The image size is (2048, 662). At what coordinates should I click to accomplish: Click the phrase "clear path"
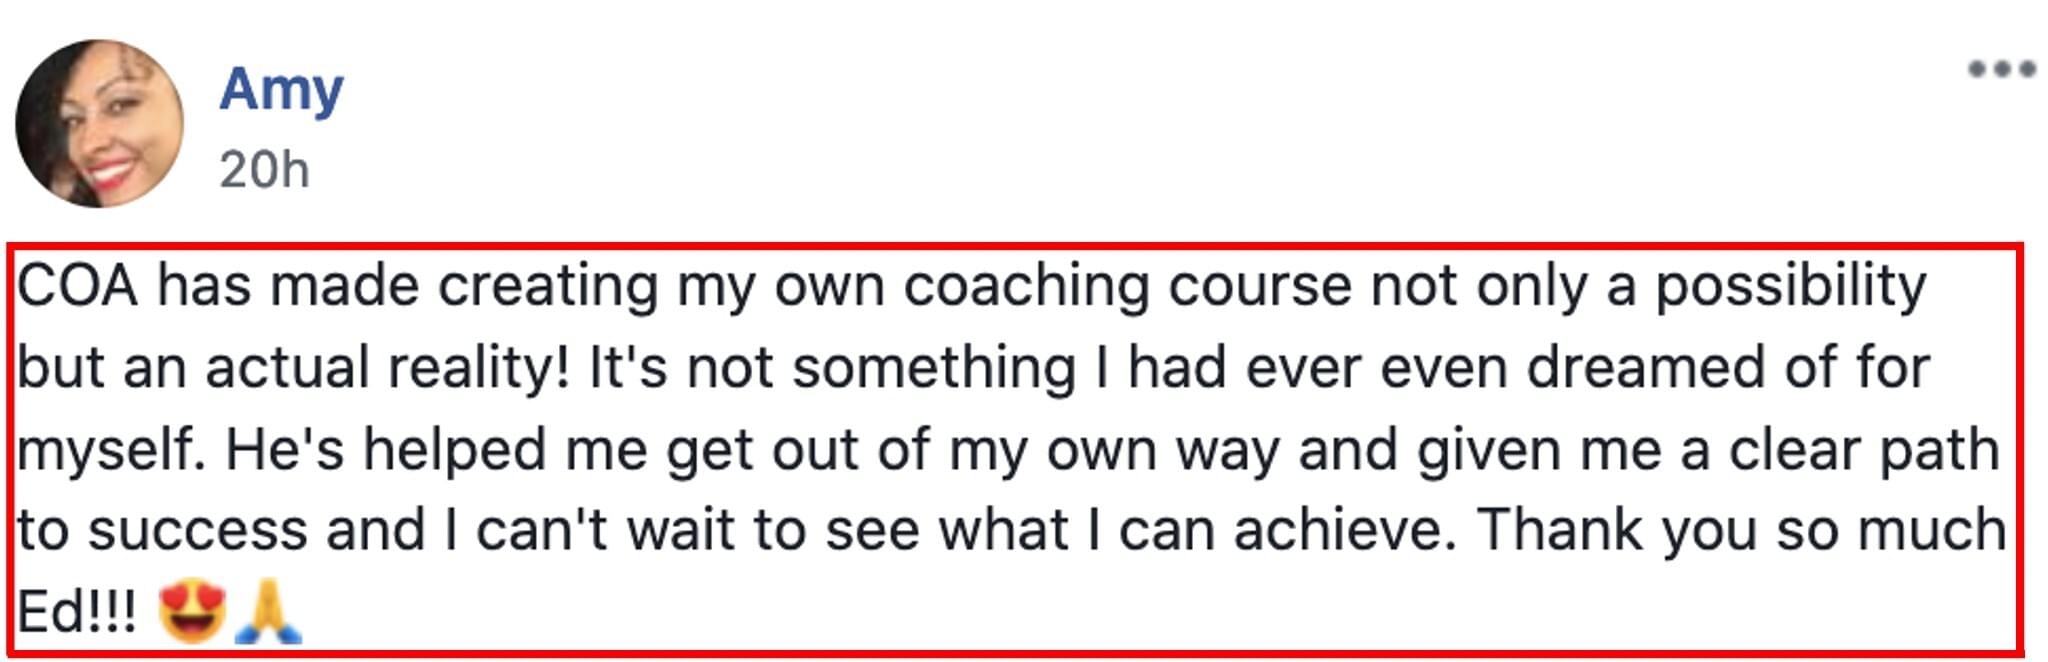(1864, 449)
